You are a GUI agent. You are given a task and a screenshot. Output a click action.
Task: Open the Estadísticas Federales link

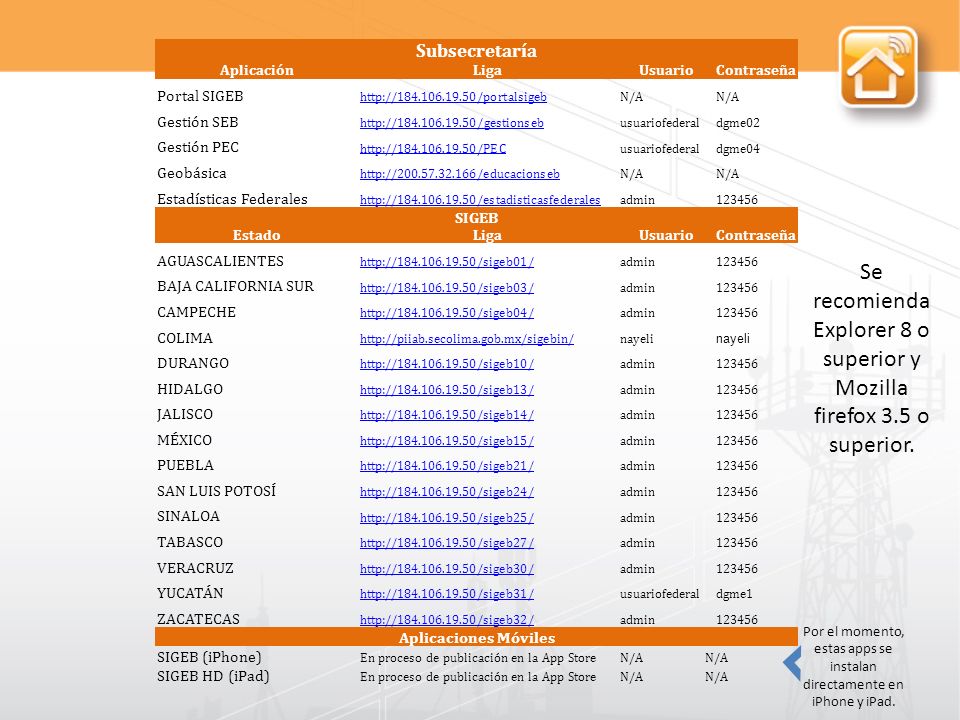pos(480,200)
